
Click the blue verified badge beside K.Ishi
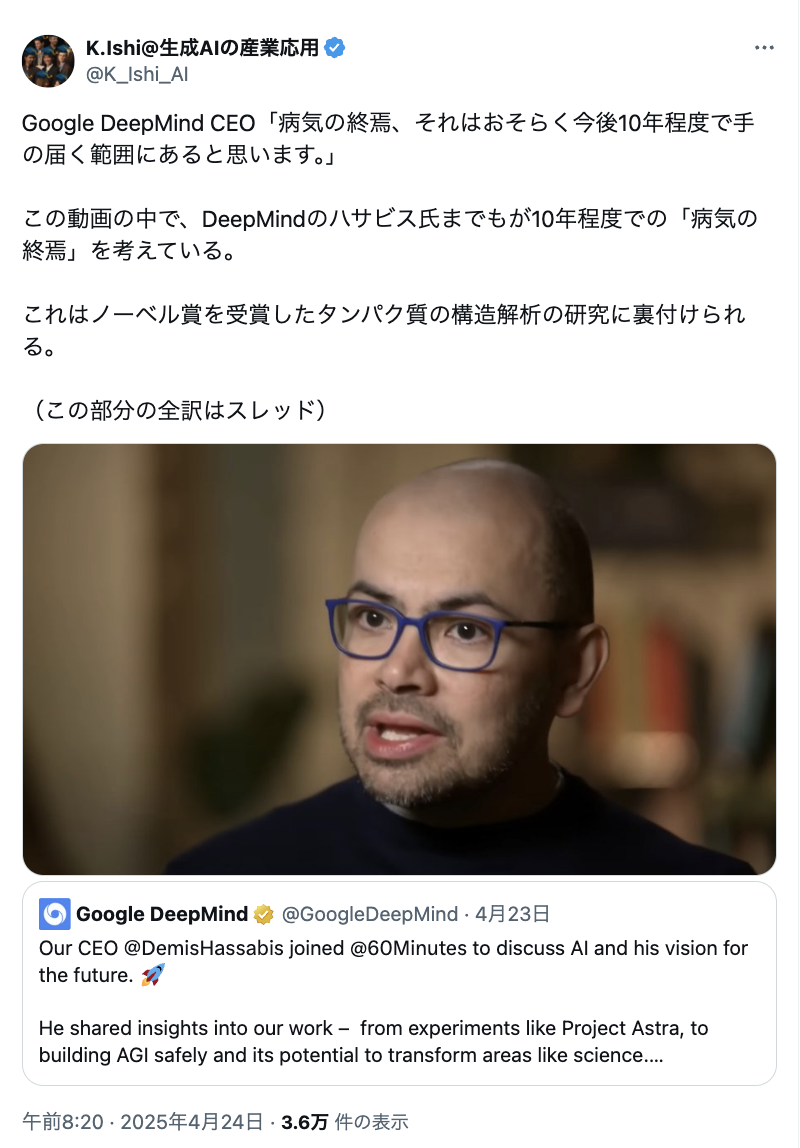[x=334, y=48]
